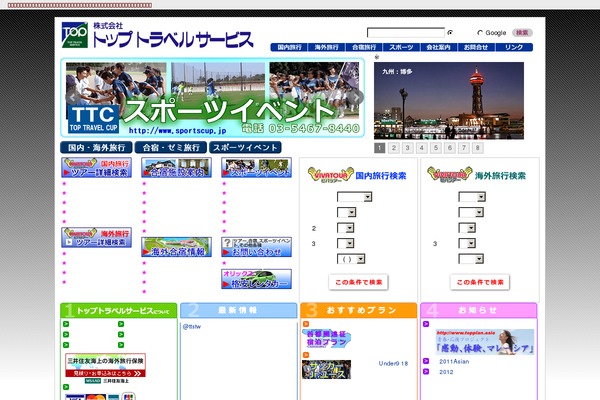Open second dropdown in 国内旅行検索 panel

346,212
